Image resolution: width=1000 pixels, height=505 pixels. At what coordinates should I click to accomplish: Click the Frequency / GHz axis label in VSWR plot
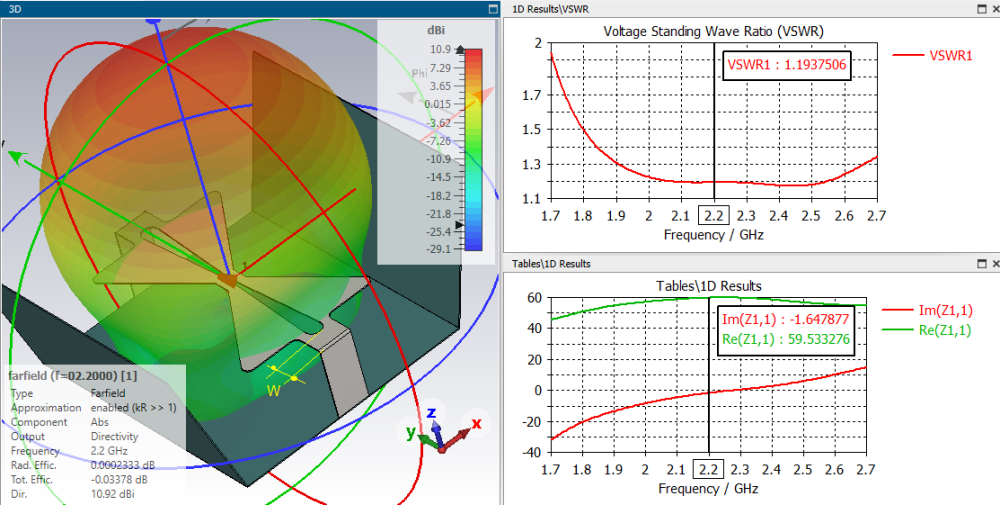[714, 235]
